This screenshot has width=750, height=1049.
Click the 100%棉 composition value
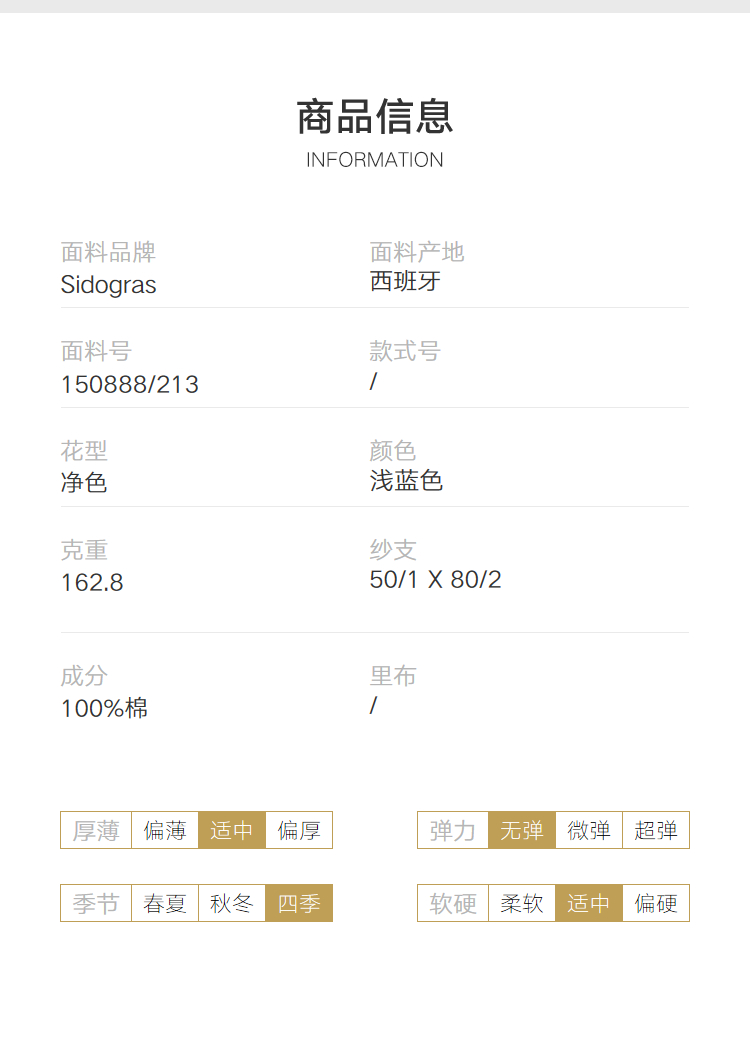(104, 708)
